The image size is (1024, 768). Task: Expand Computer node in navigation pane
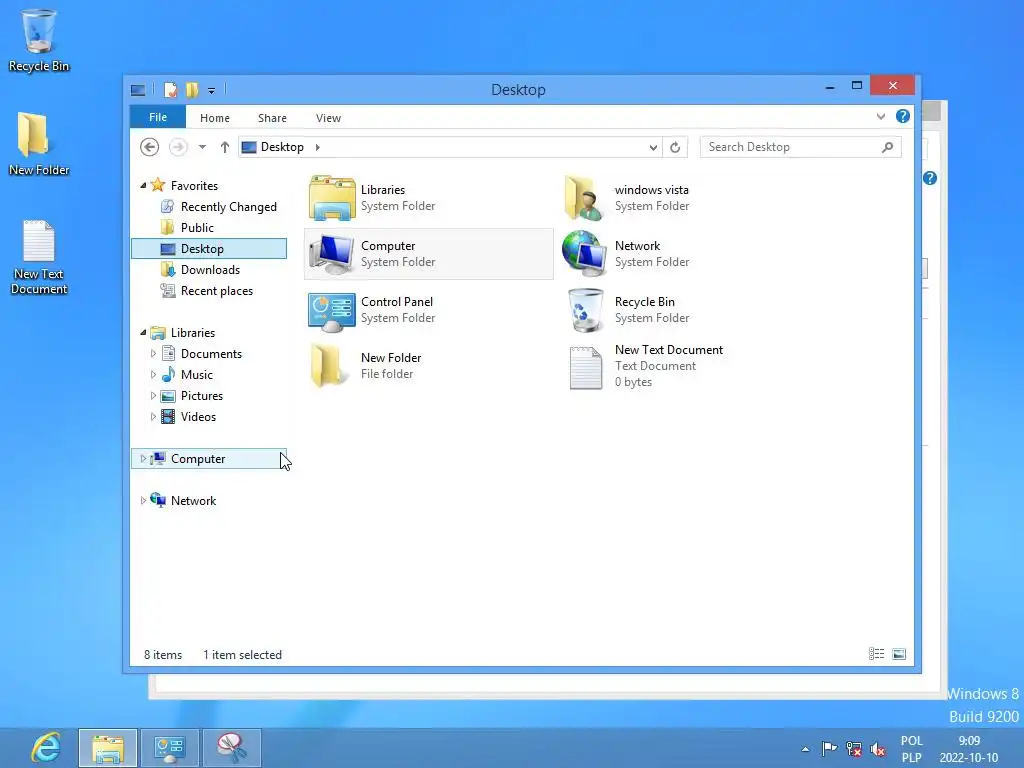tap(143, 458)
